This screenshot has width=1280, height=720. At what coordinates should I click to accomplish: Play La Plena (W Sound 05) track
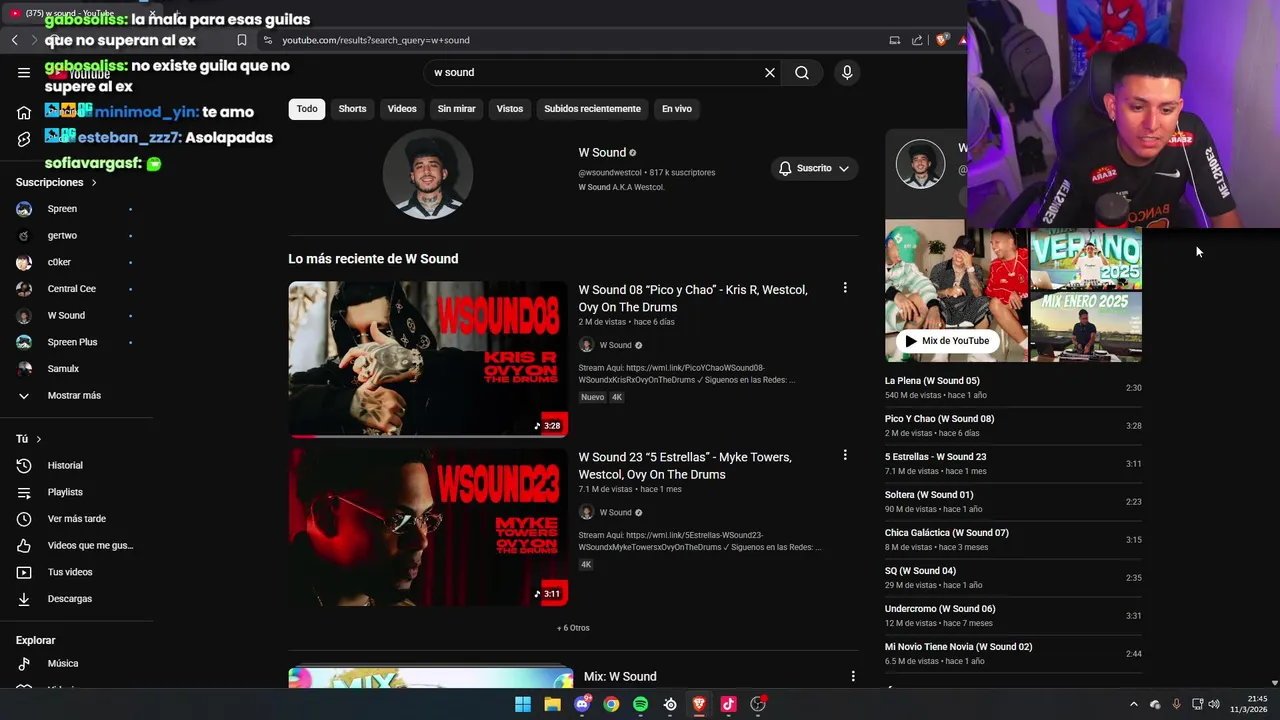[x=1013, y=387]
